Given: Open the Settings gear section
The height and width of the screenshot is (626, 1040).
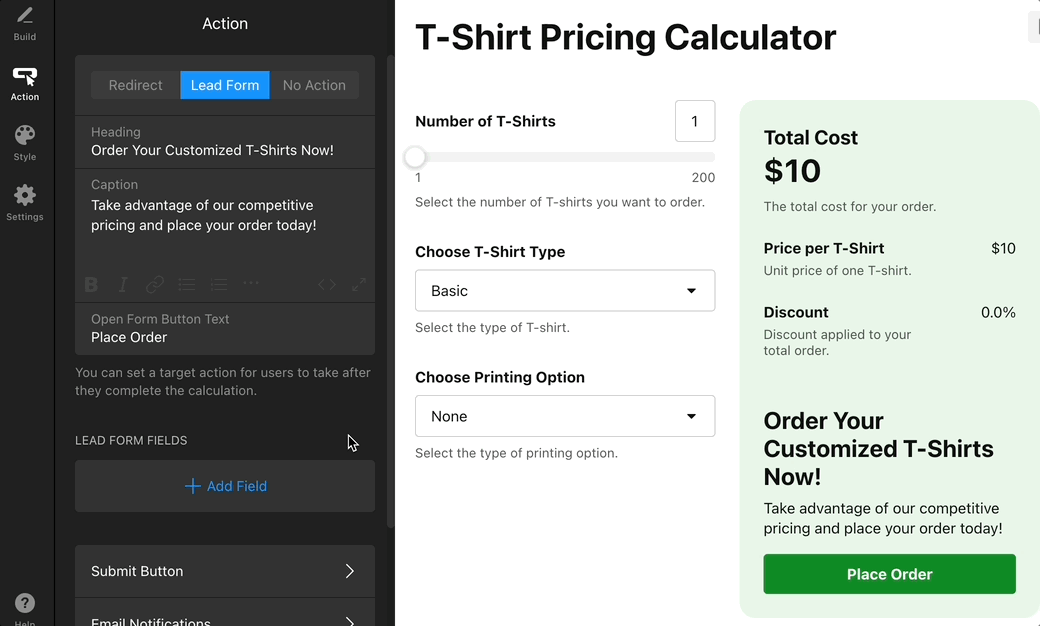Looking at the screenshot, I should pos(25,202).
